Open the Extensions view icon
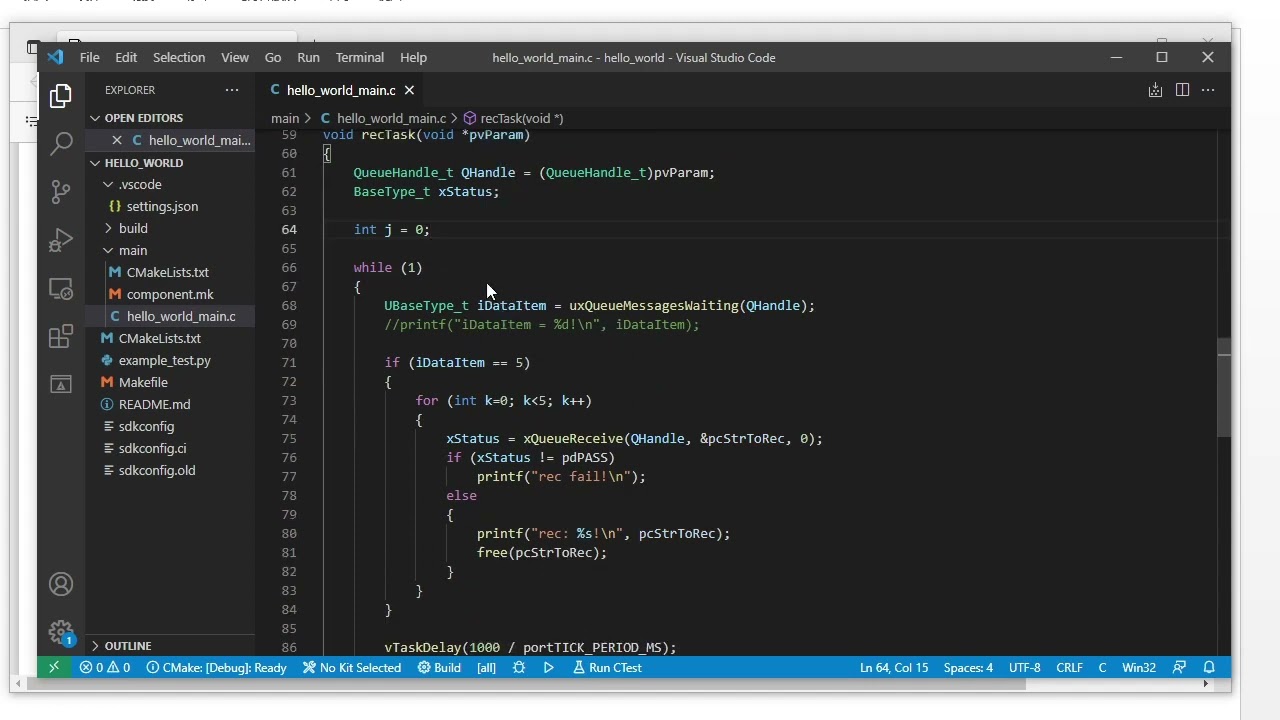 pos(61,336)
